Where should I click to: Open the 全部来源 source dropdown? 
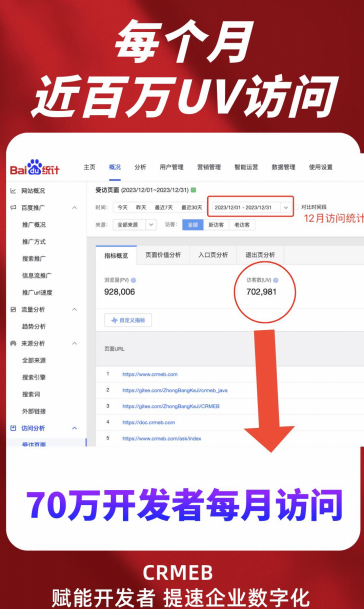coord(135,224)
